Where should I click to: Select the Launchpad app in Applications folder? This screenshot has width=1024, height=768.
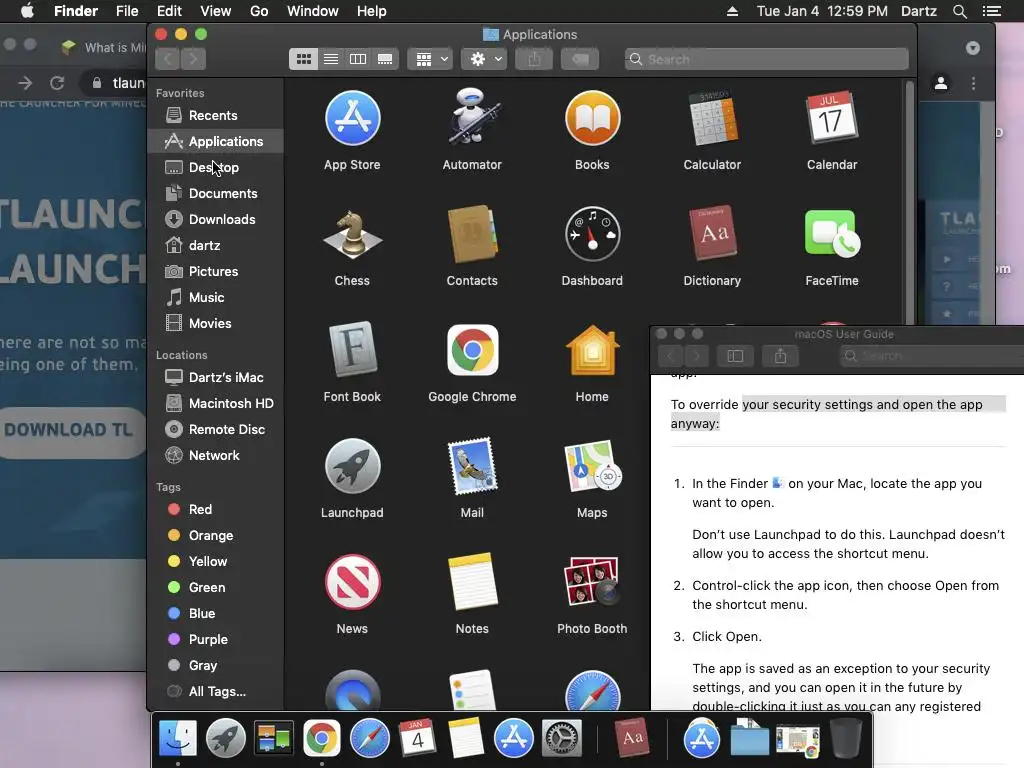pos(352,466)
